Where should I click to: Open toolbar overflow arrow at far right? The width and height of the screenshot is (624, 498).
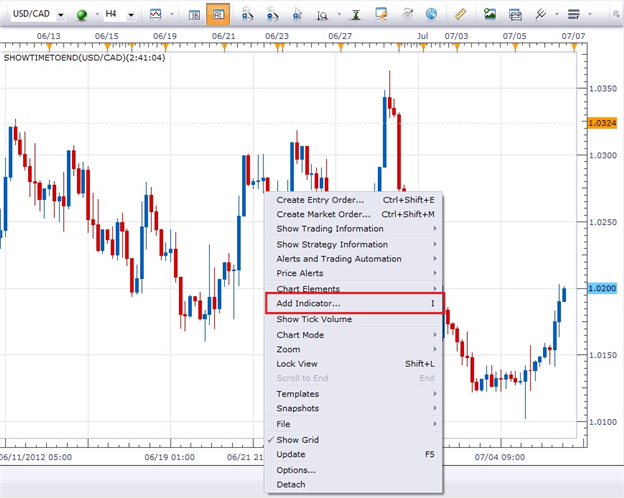[616, 14]
